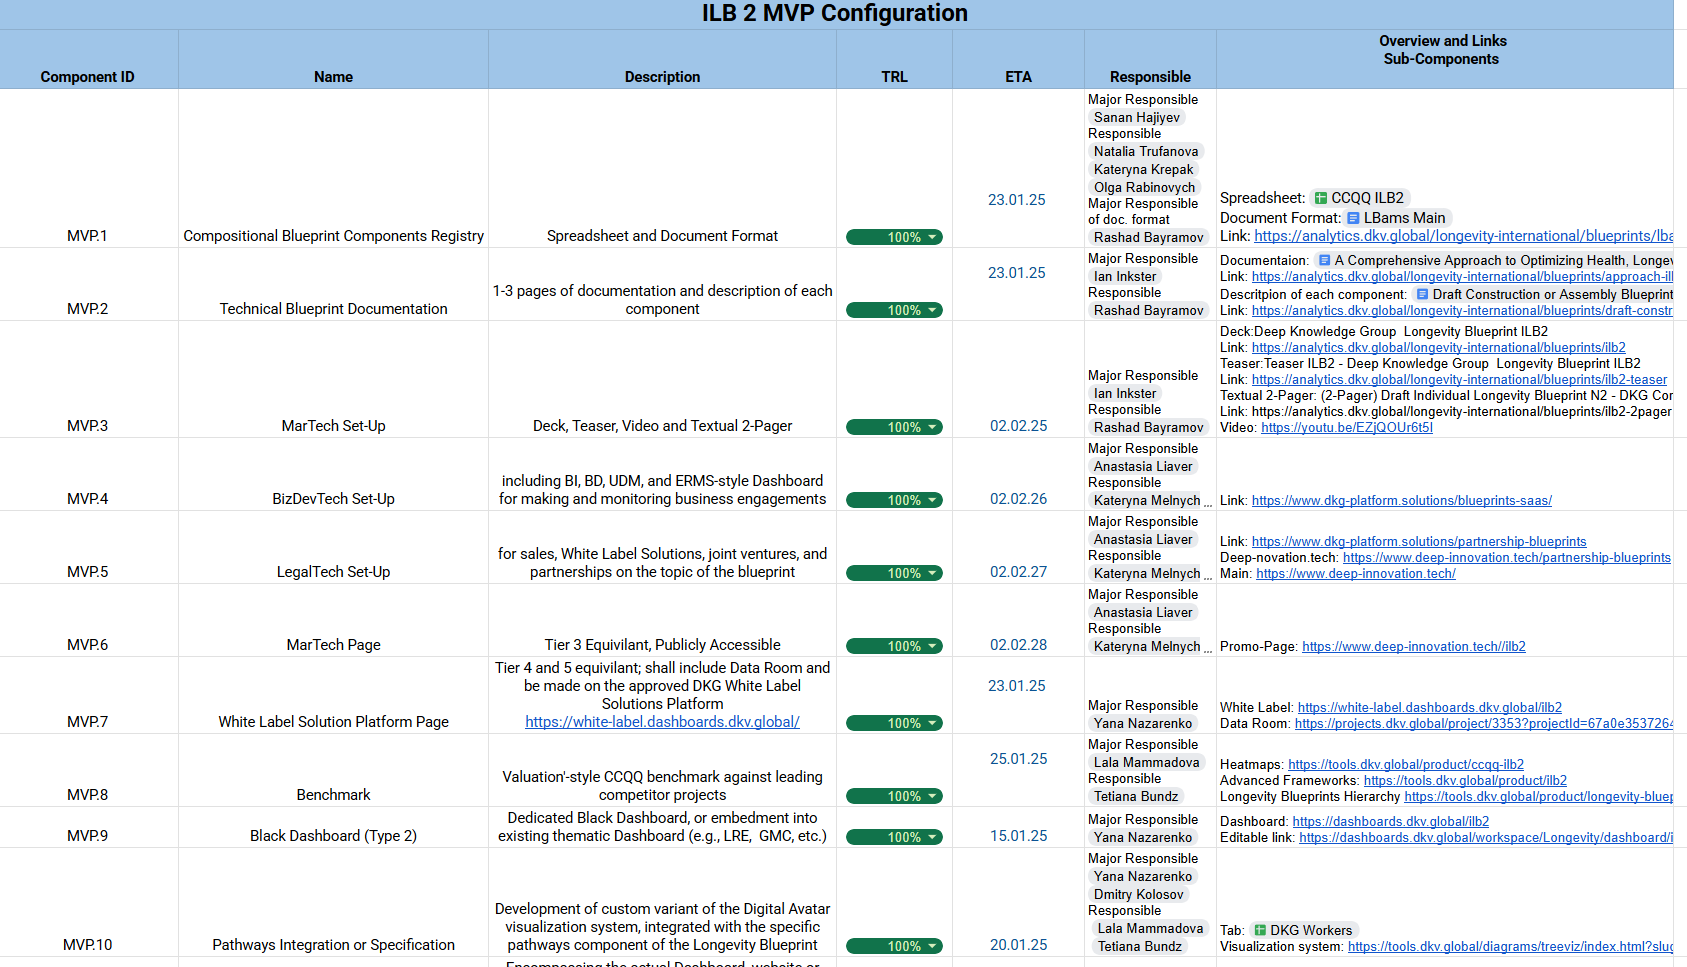Click the ILB 2 MVP Configuration title cell
Screen dimensions: 1687x967
[x=835, y=14]
